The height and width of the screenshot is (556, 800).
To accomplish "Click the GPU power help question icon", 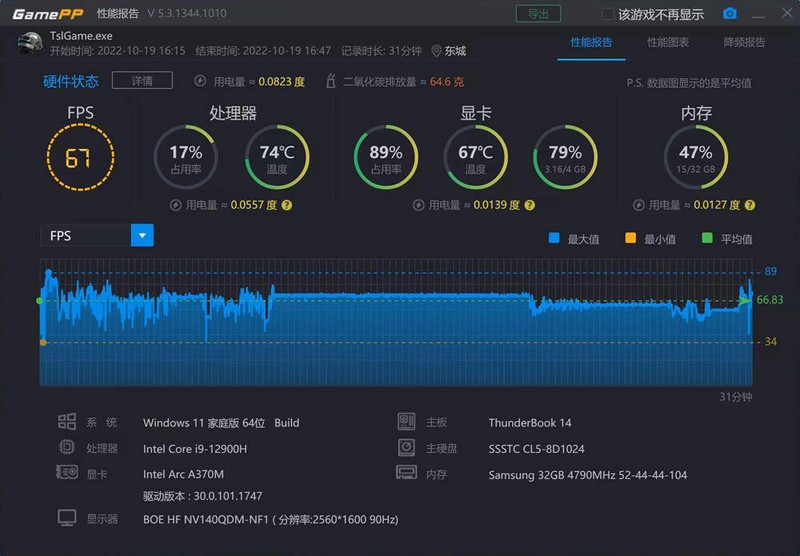I will point(530,205).
